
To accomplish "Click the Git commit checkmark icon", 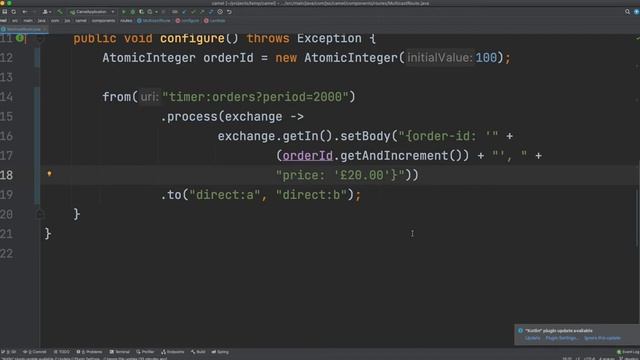I will click(193, 12).
